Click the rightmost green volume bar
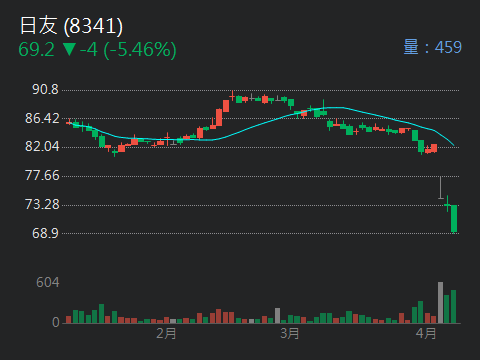This screenshot has height=360, width=480. coord(453,307)
